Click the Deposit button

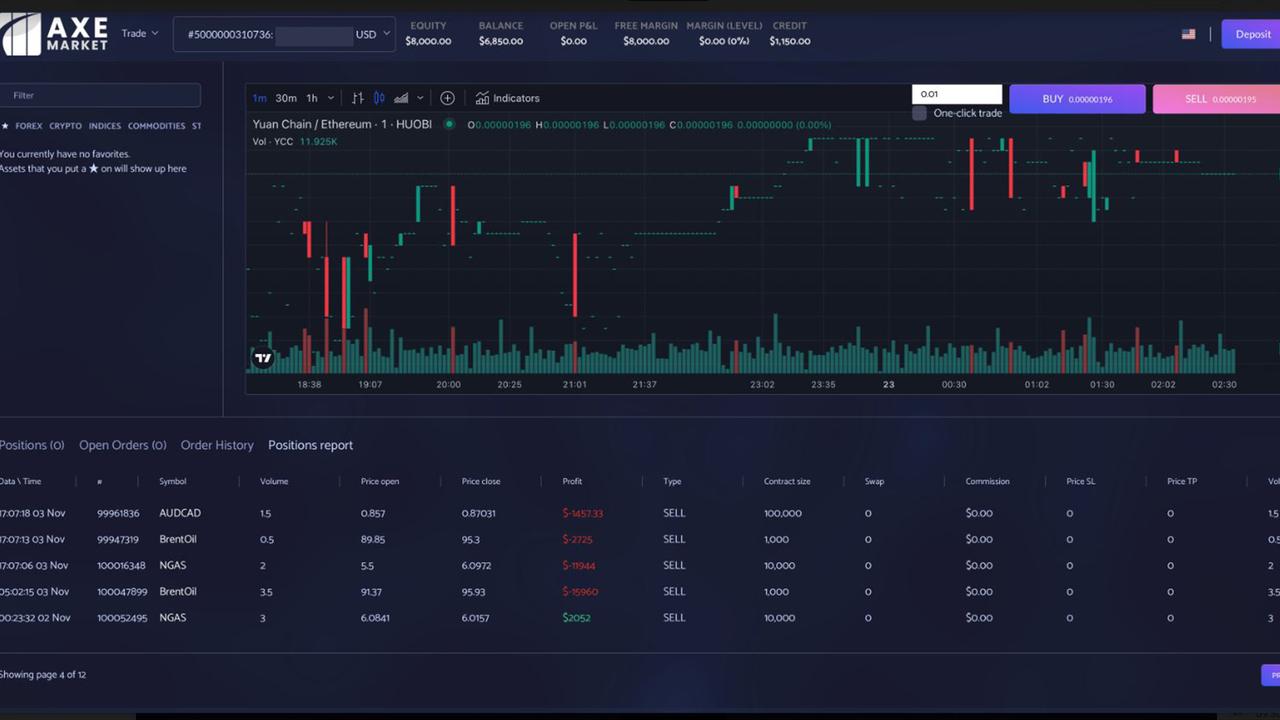1251,34
